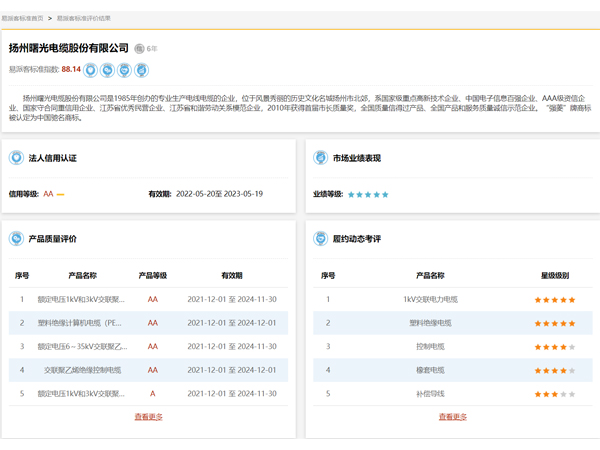The image size is (600, 450).
Task: Click the blue star rating for 业绩等级
Action: 368,195
